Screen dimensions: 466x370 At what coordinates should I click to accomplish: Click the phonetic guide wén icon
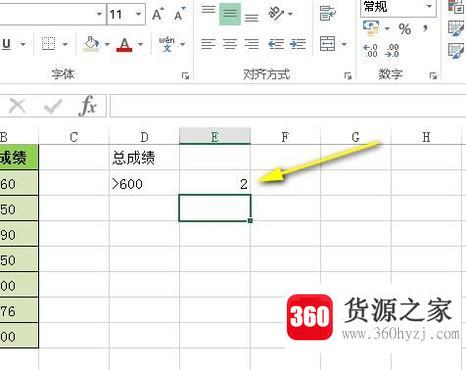(167, 44)
